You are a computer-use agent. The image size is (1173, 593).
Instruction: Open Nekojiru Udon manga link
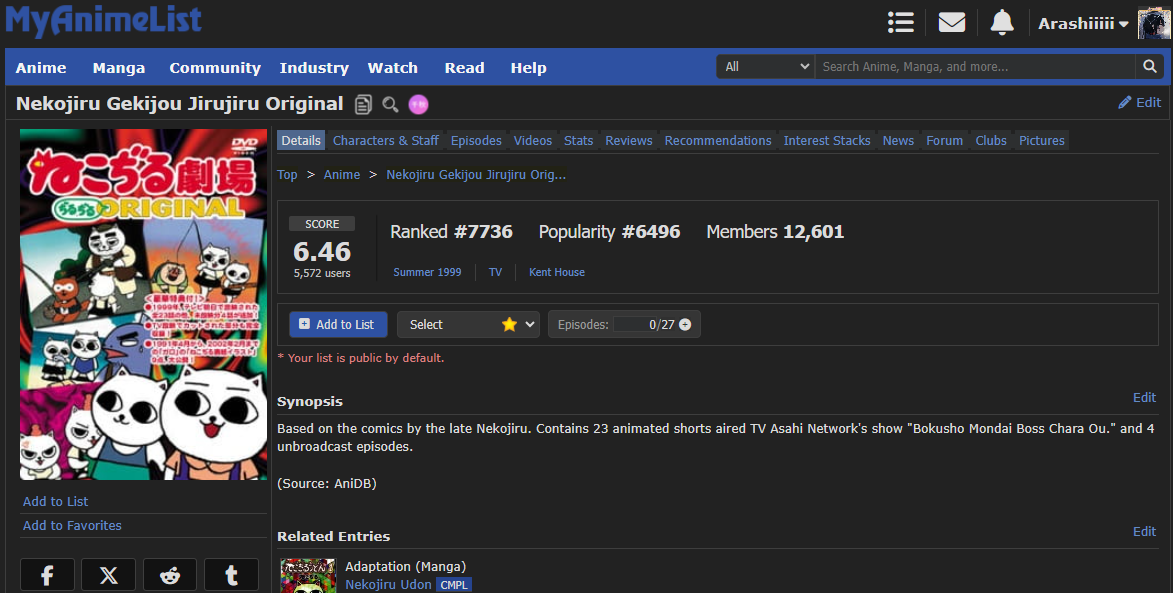388,585
